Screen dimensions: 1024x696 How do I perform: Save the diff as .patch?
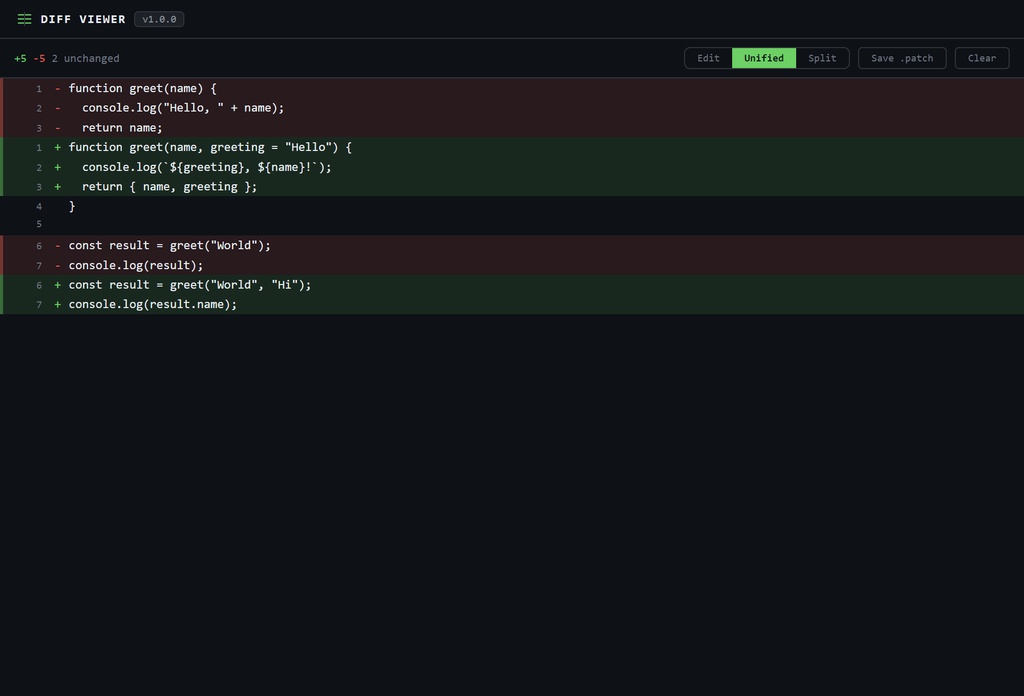click(902, 58)
